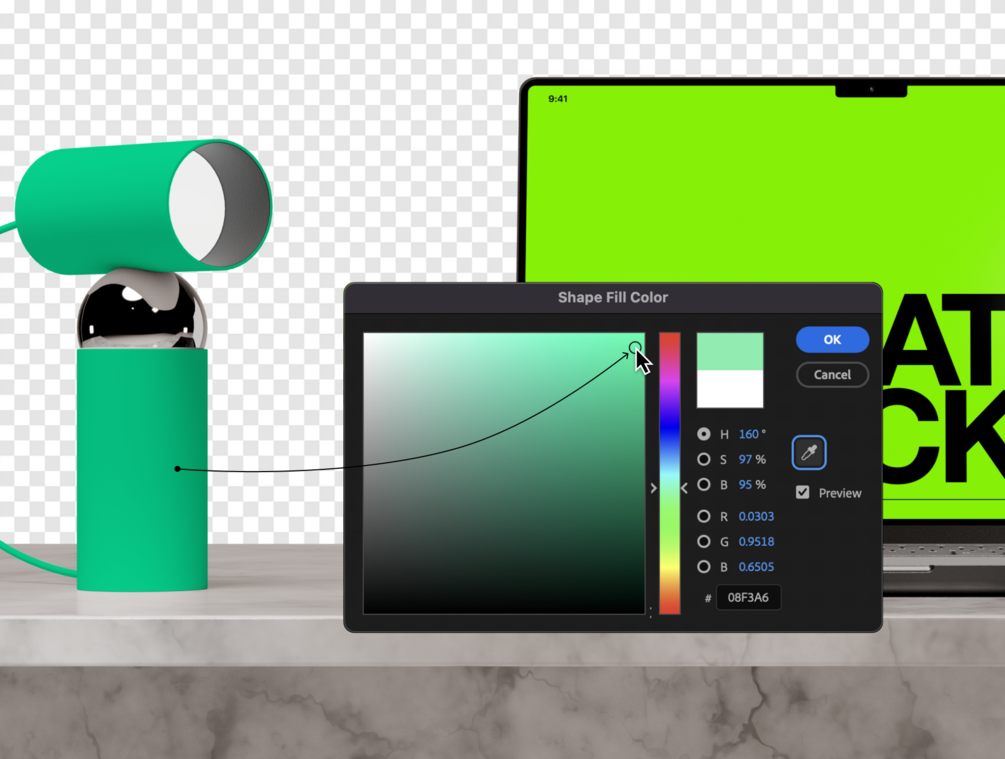Click the green value 0.9518 field

[x=756, y=542]
